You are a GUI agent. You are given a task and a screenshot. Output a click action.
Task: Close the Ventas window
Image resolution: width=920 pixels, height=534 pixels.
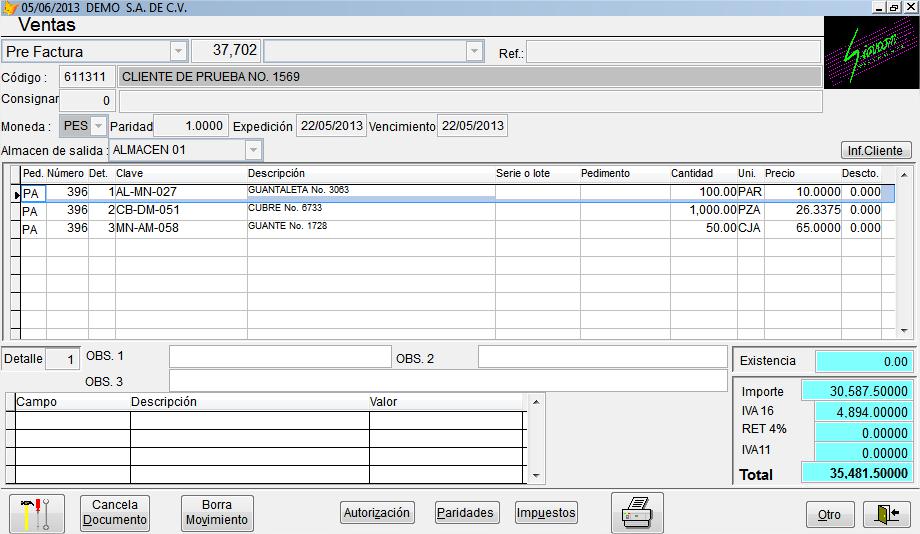(x=911, y=7)
